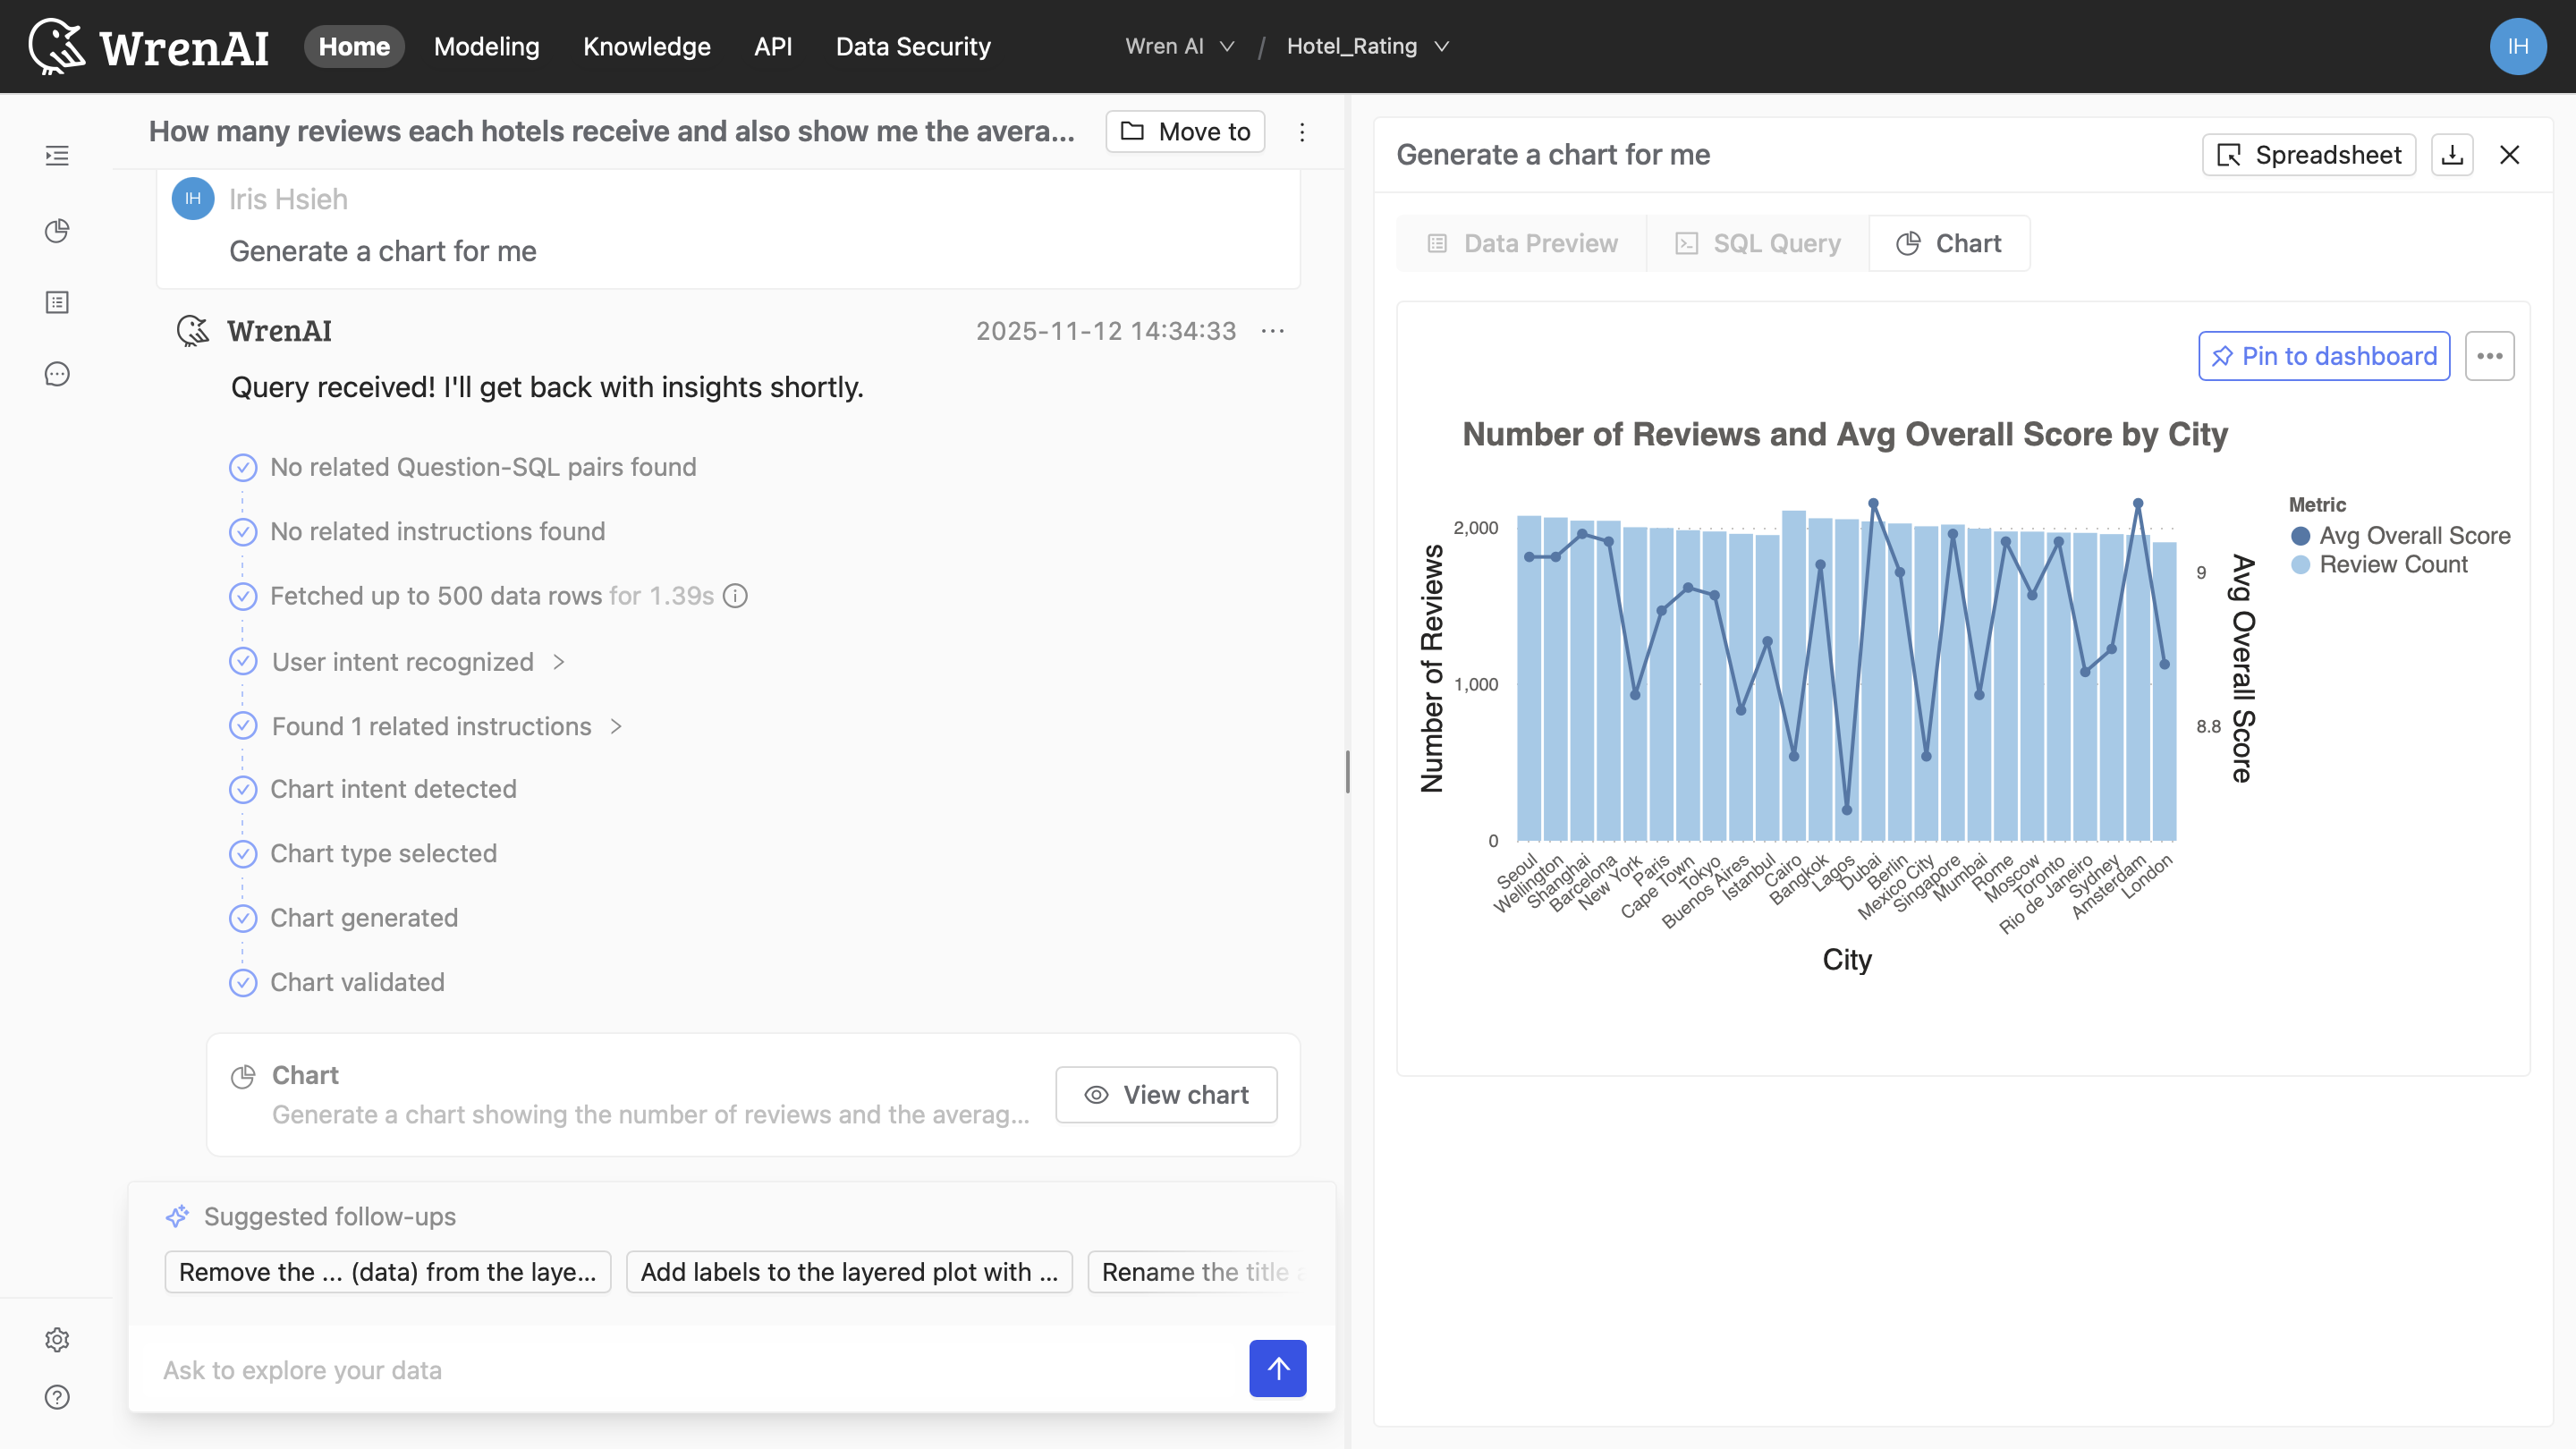Open settings gear in sidebar
Screen dimensions: 2576x1449
(x=57, y=1339)
